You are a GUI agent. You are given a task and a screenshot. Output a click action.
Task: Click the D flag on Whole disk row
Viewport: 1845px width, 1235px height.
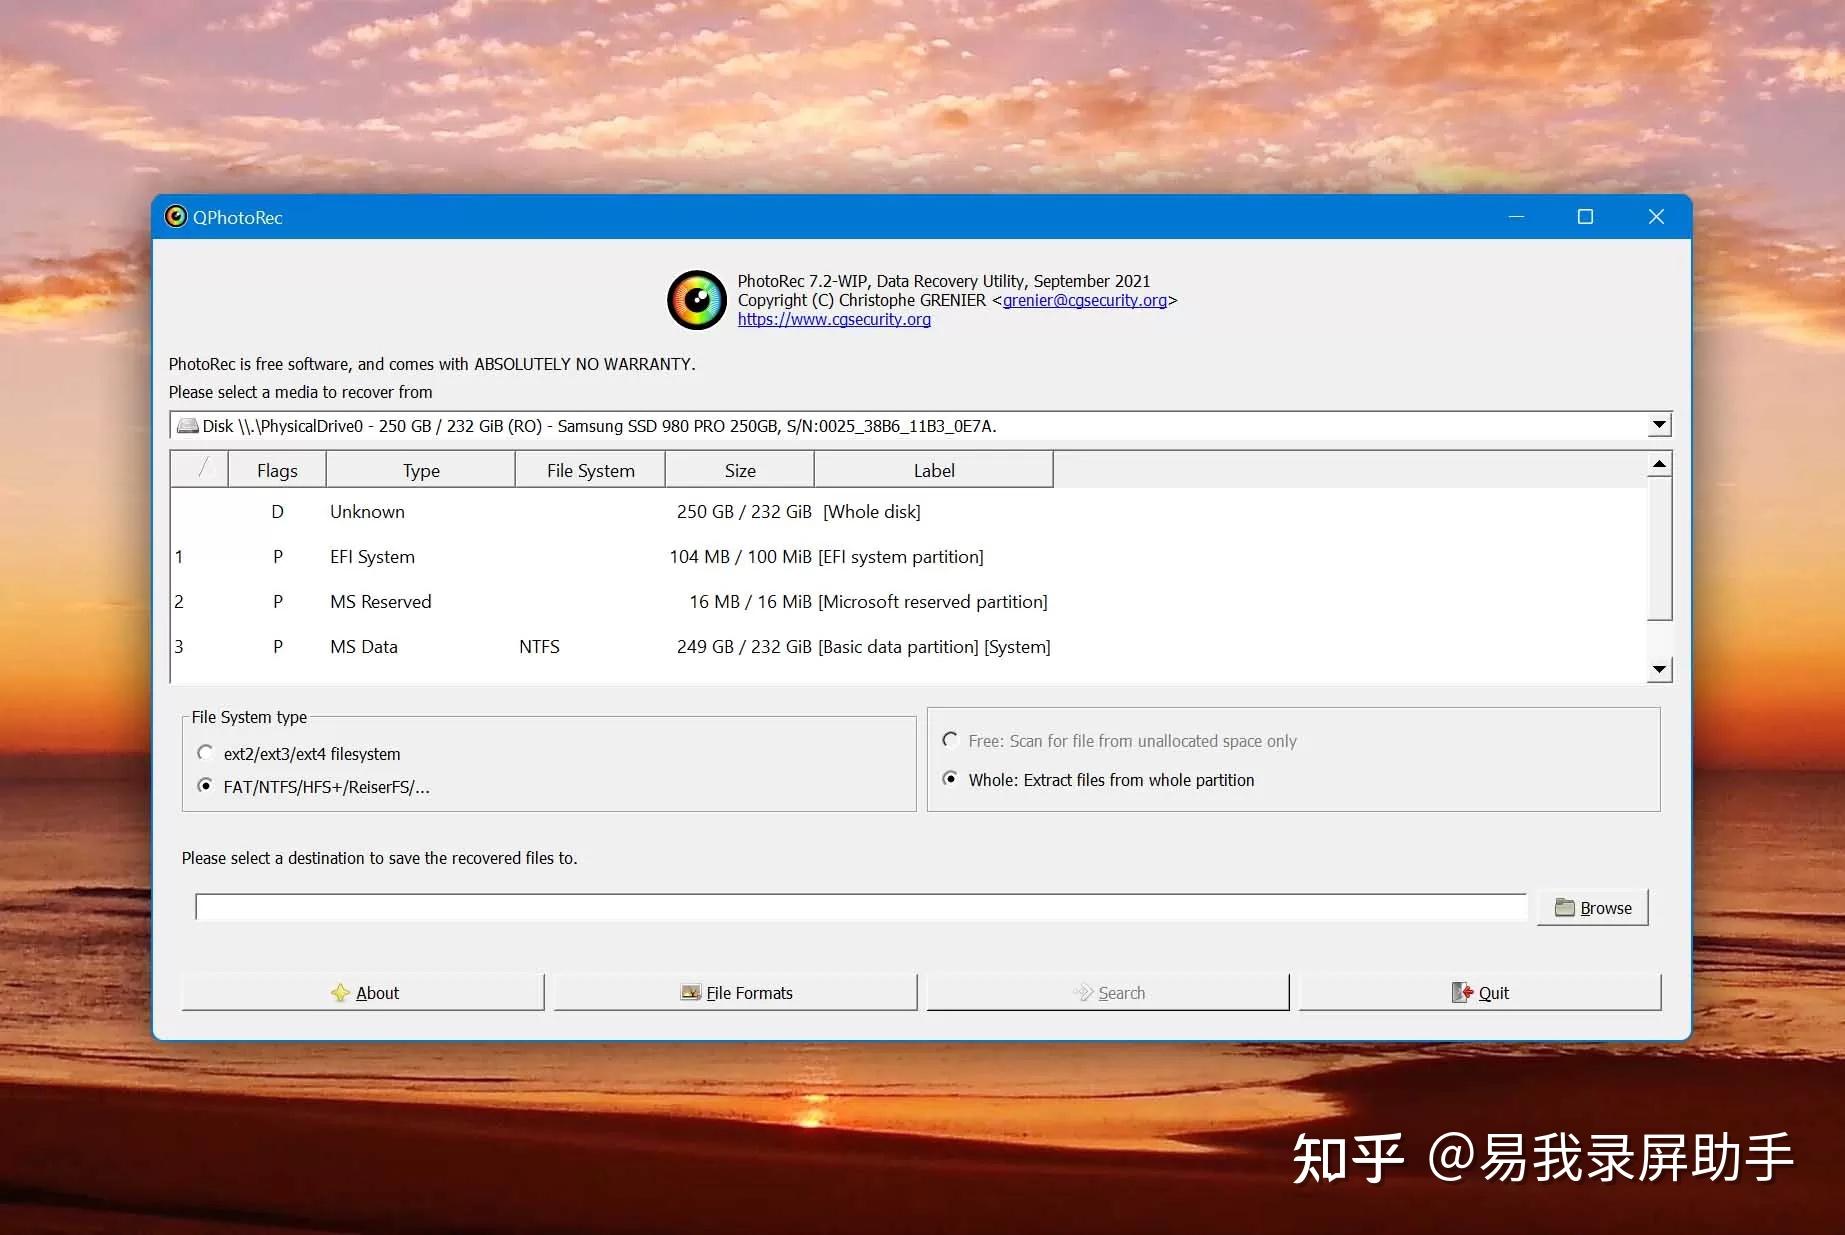click(x=277, y=512)
